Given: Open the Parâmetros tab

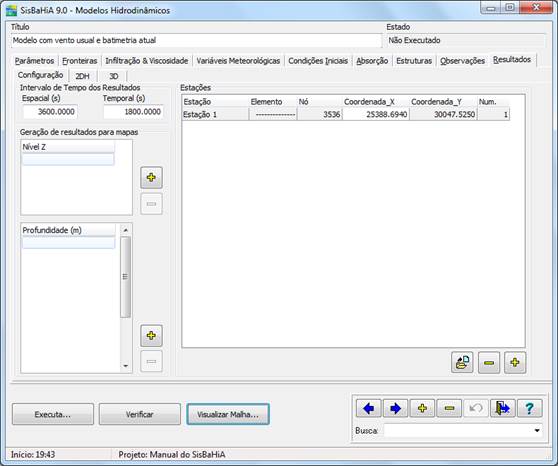Looking at the screenshot, I should [34, 61].
